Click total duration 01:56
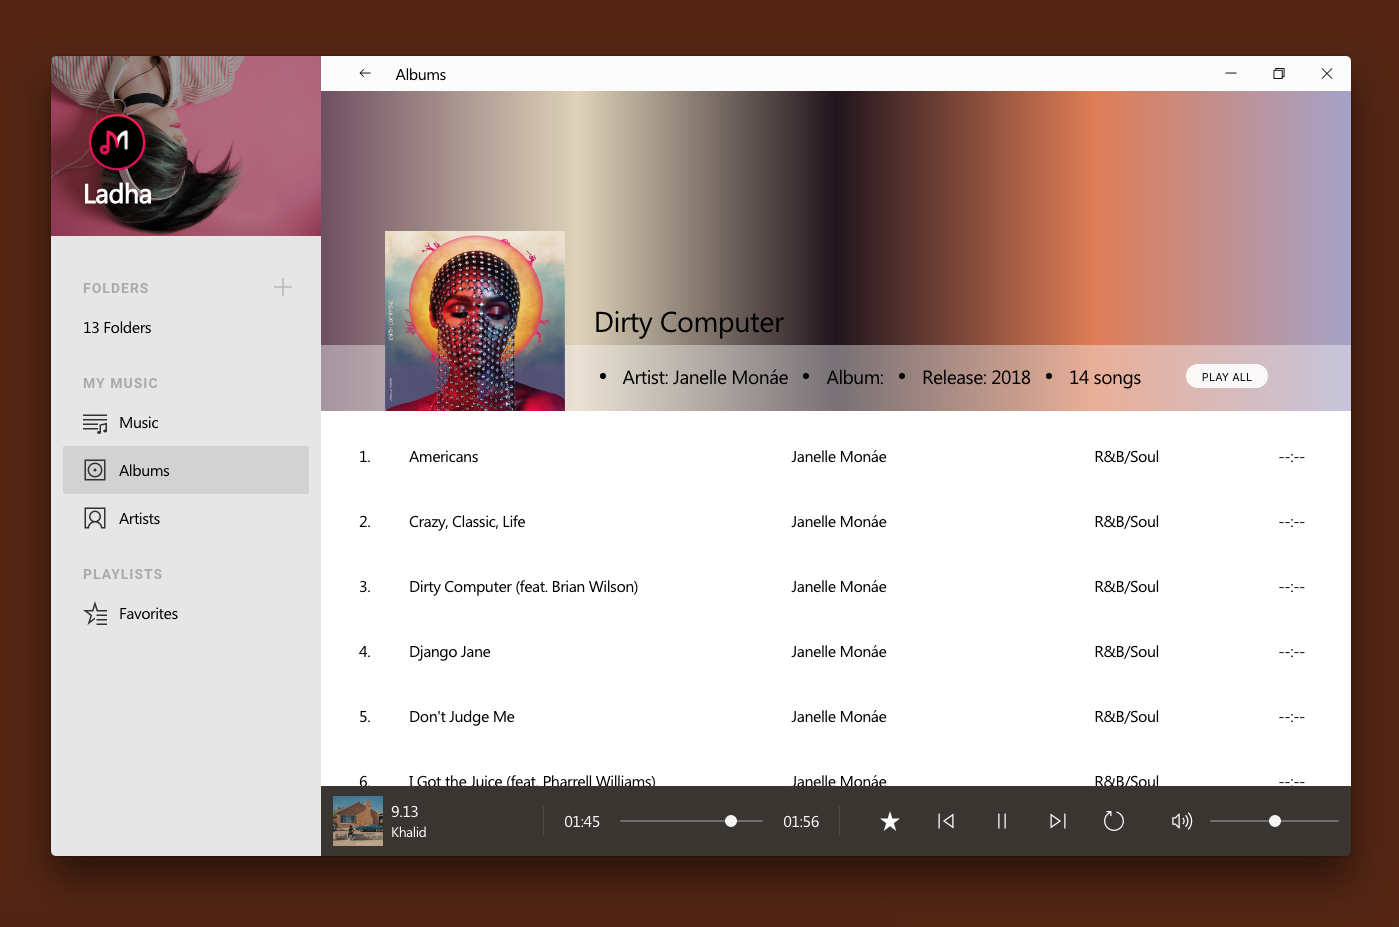The image size is (1399, 927). [x=801, y=822]
